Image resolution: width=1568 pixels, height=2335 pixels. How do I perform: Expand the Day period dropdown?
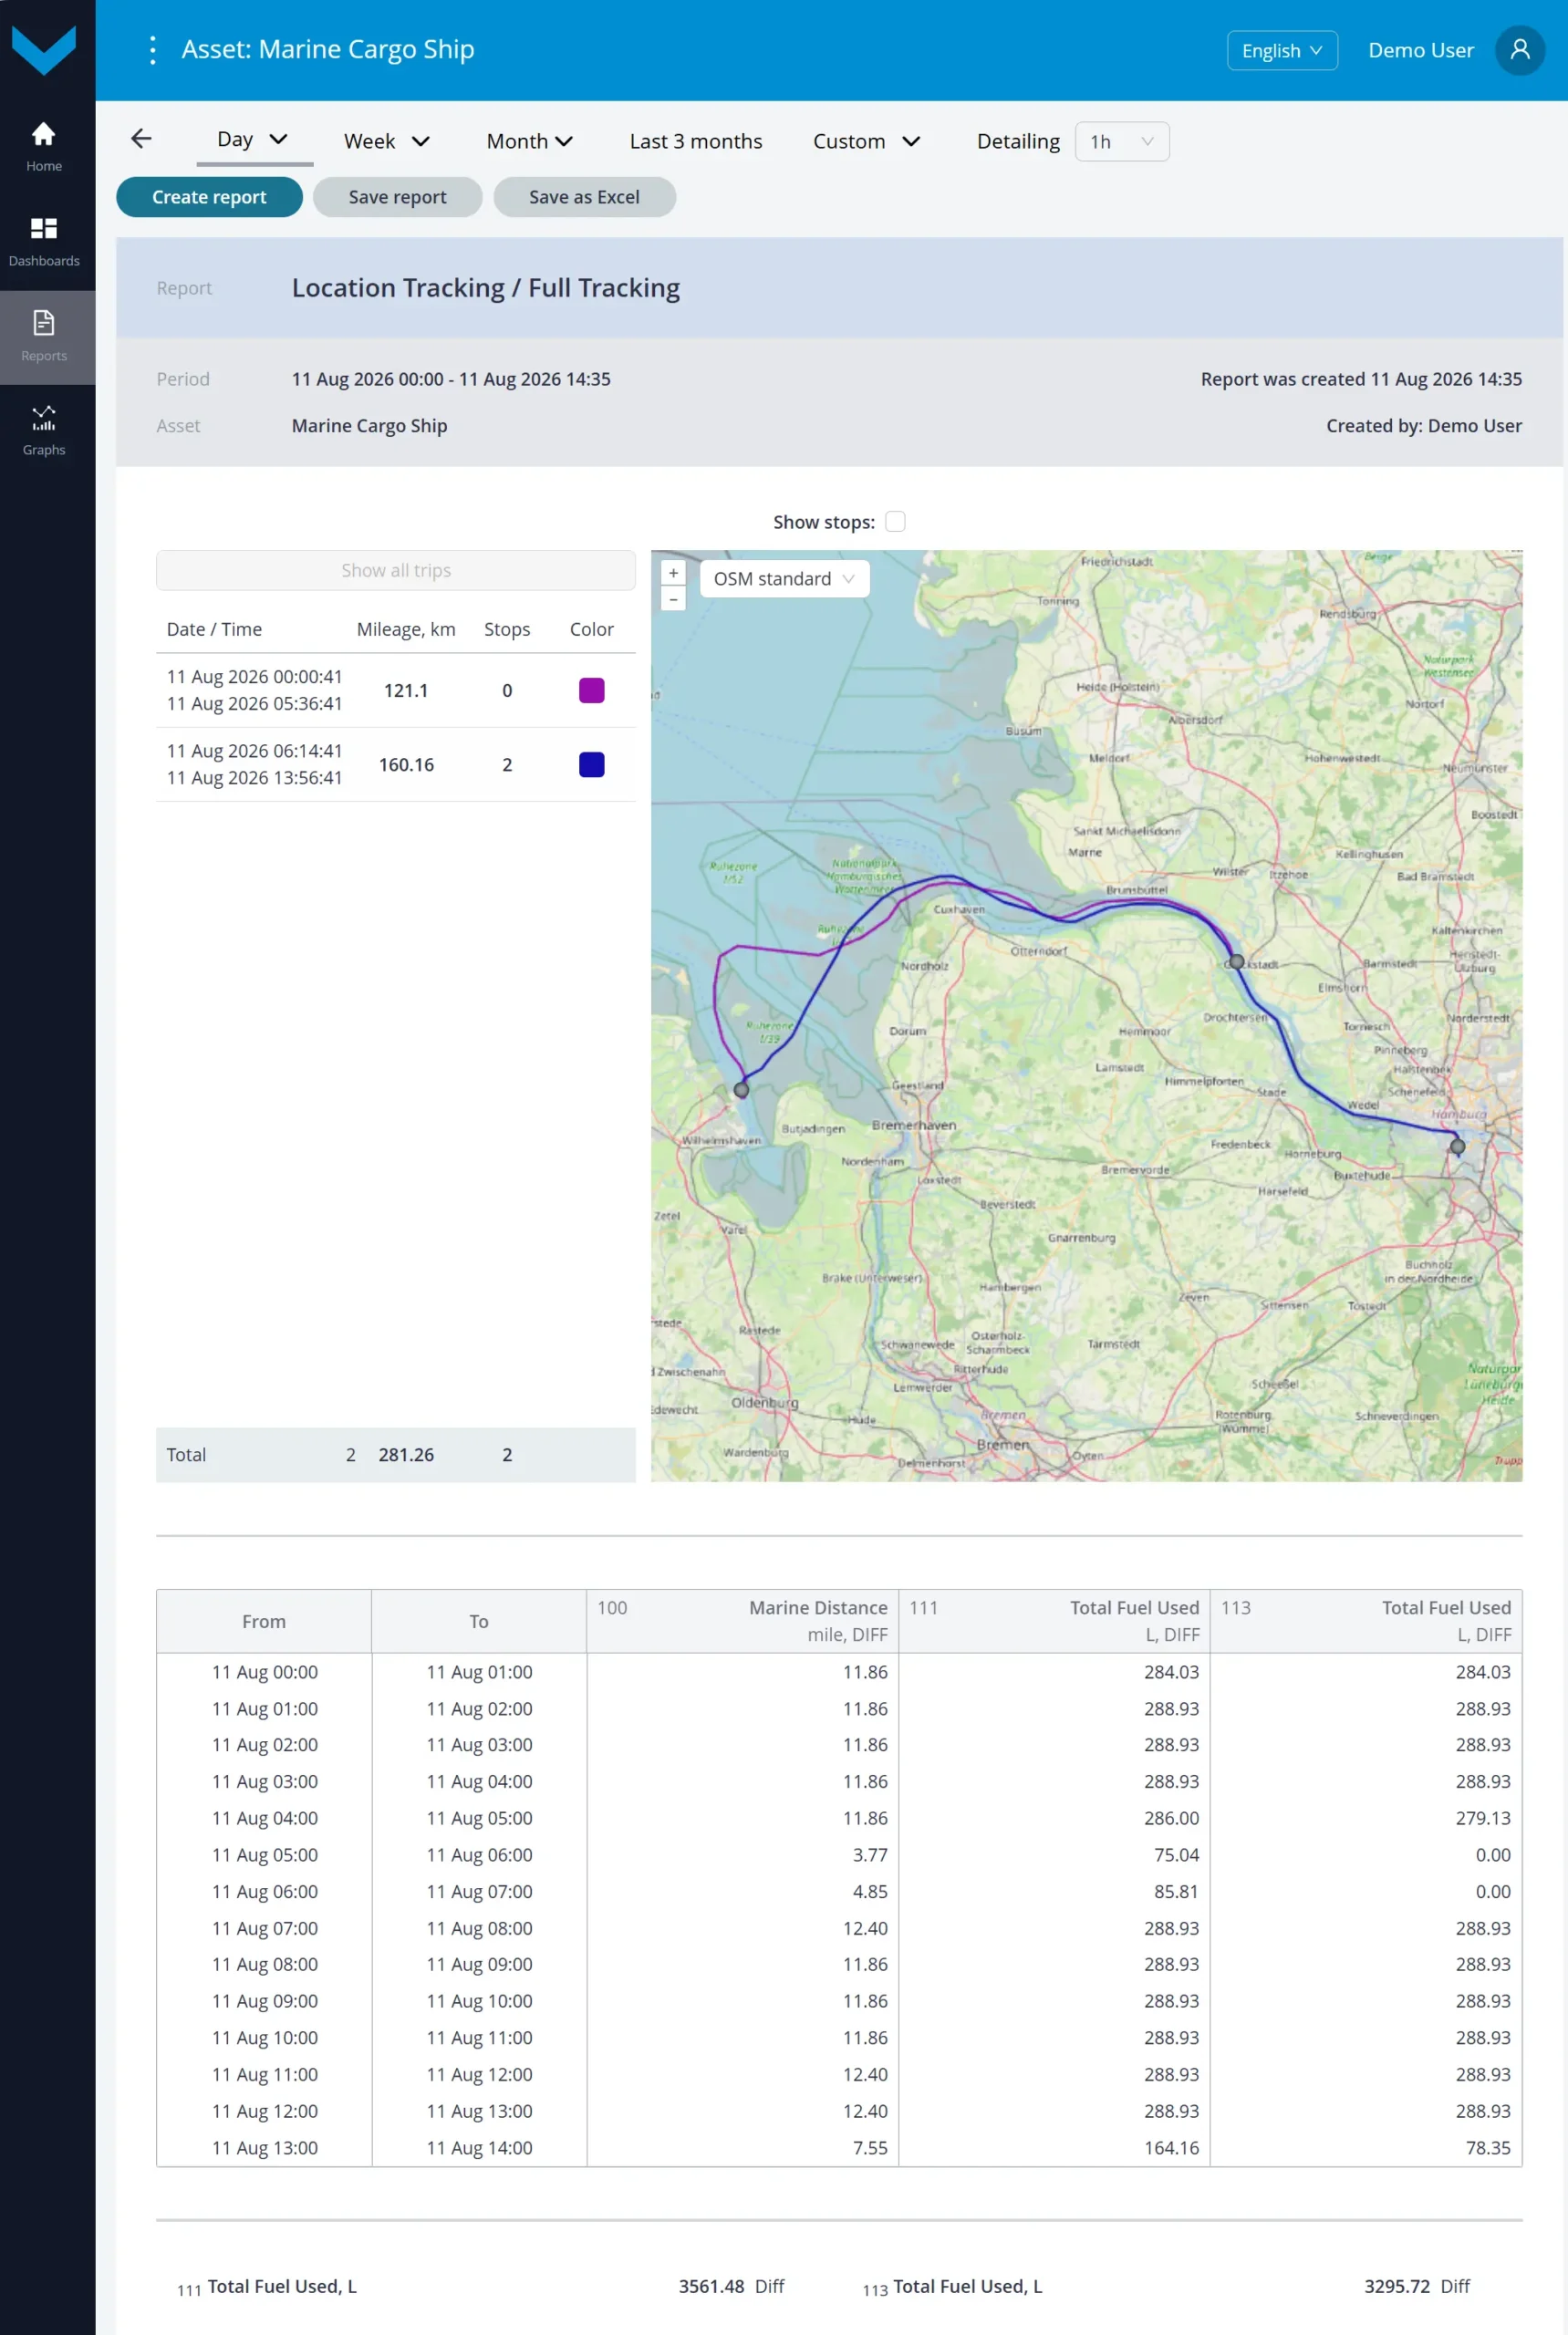253,139
